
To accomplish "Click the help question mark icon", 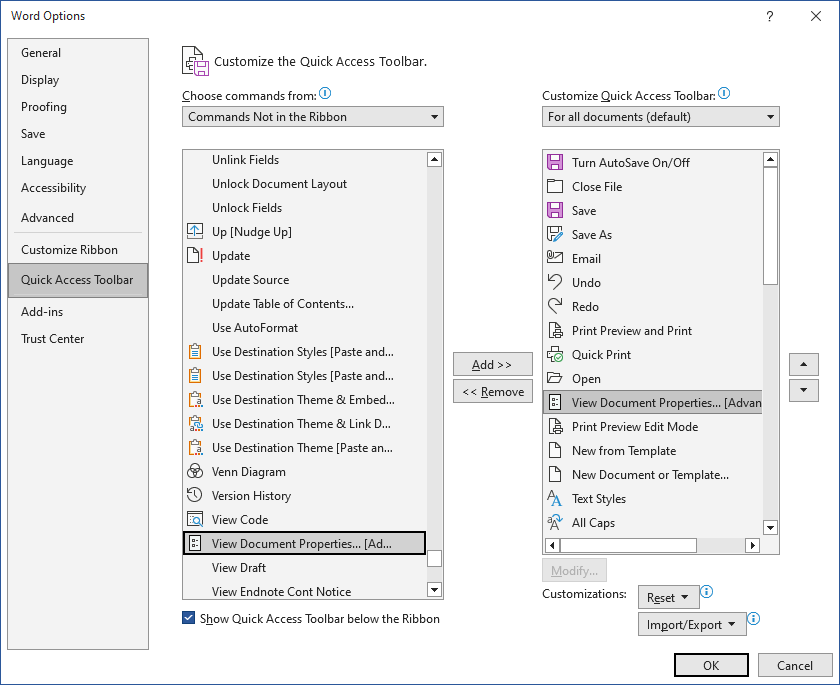I will point(770,16).
